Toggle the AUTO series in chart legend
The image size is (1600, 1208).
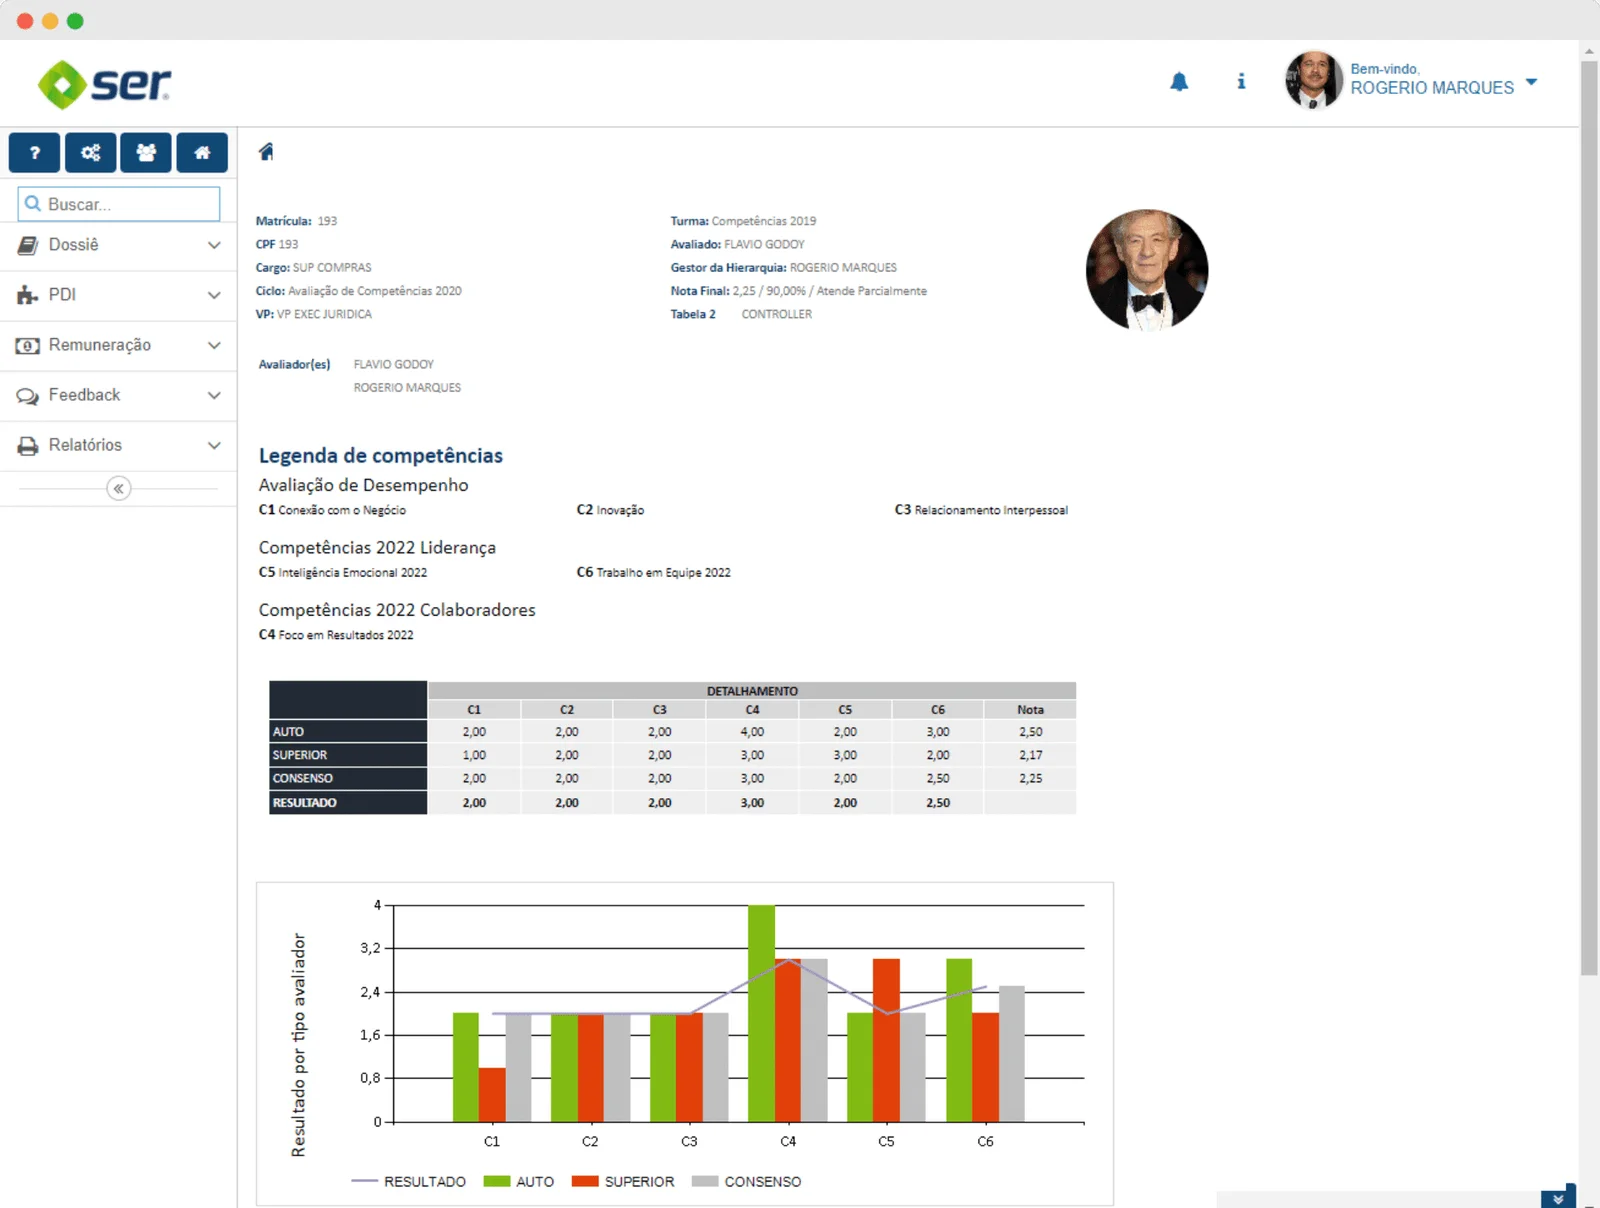(x=520, y=1182)
